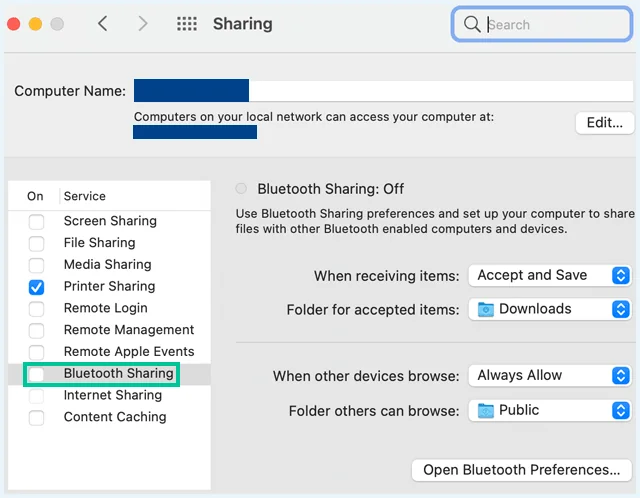Click the magnifying glass search icon
The image size is (640, 498).
pos(472,24)
